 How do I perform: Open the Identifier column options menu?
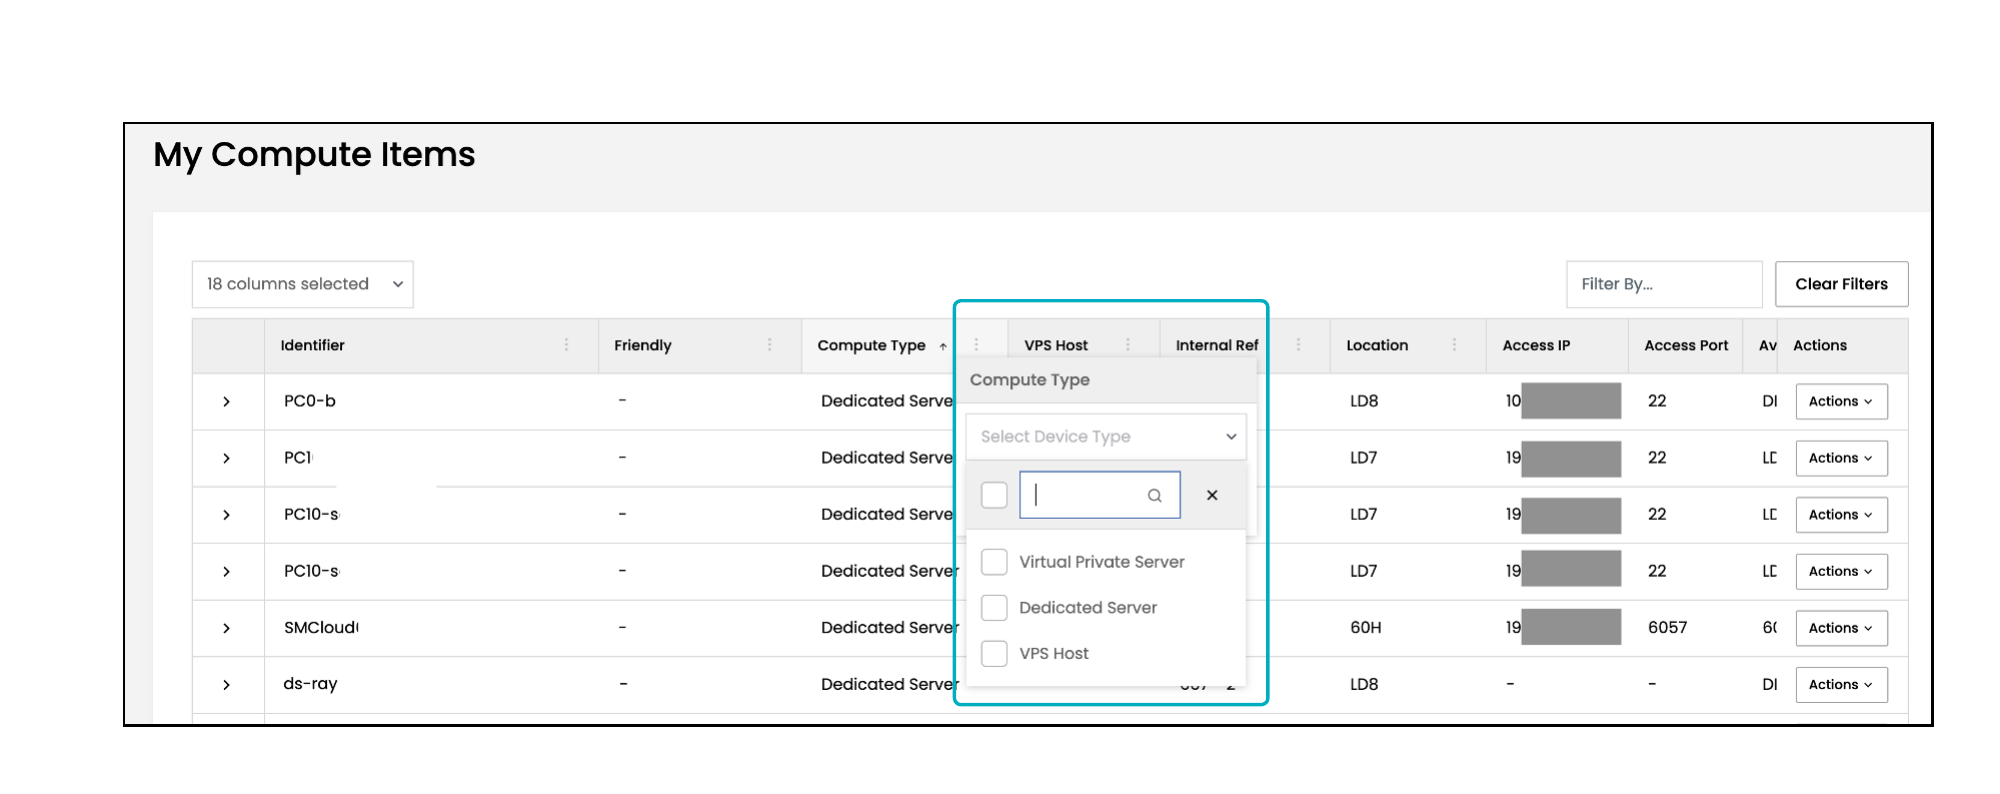click(566, 345)
